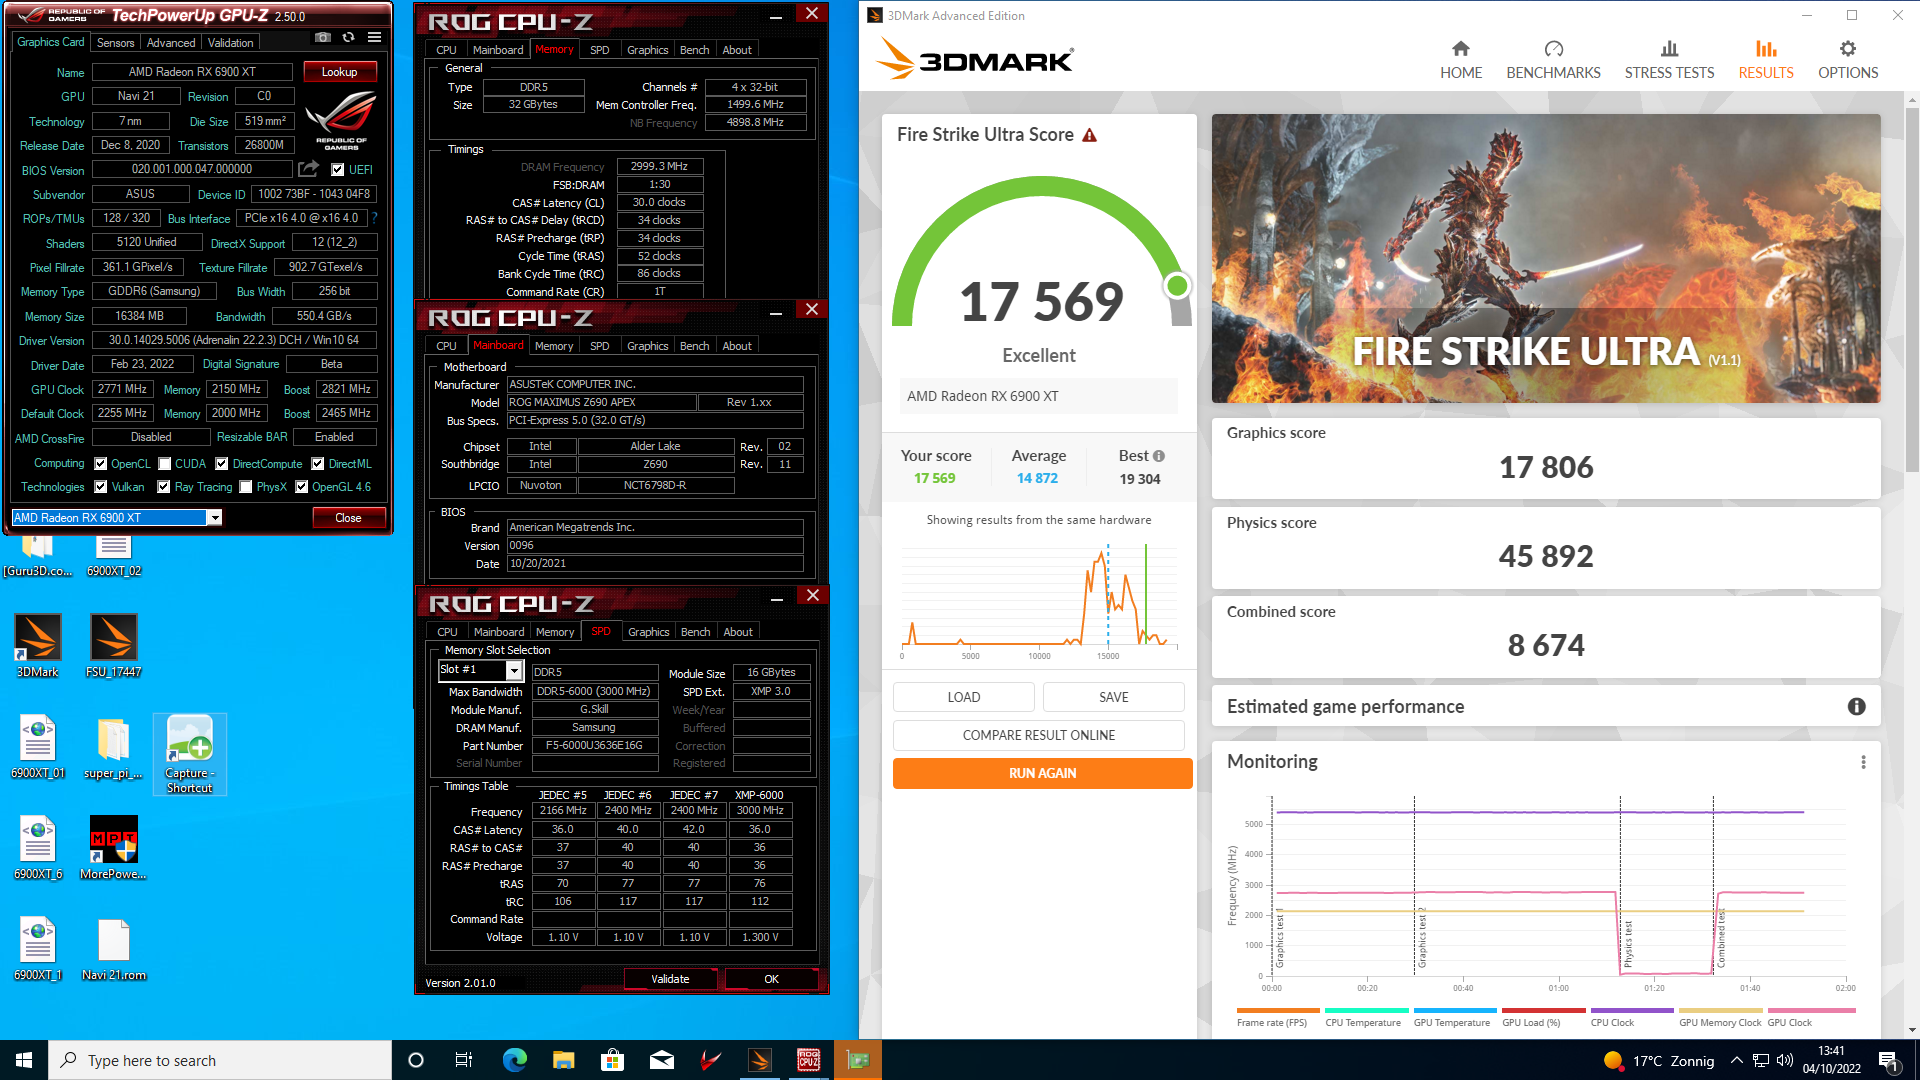This screenshot has width=1920, height=1080.
Task: Click the Fire Strike Ultra score warning icon
Action: click(1090, 135)
